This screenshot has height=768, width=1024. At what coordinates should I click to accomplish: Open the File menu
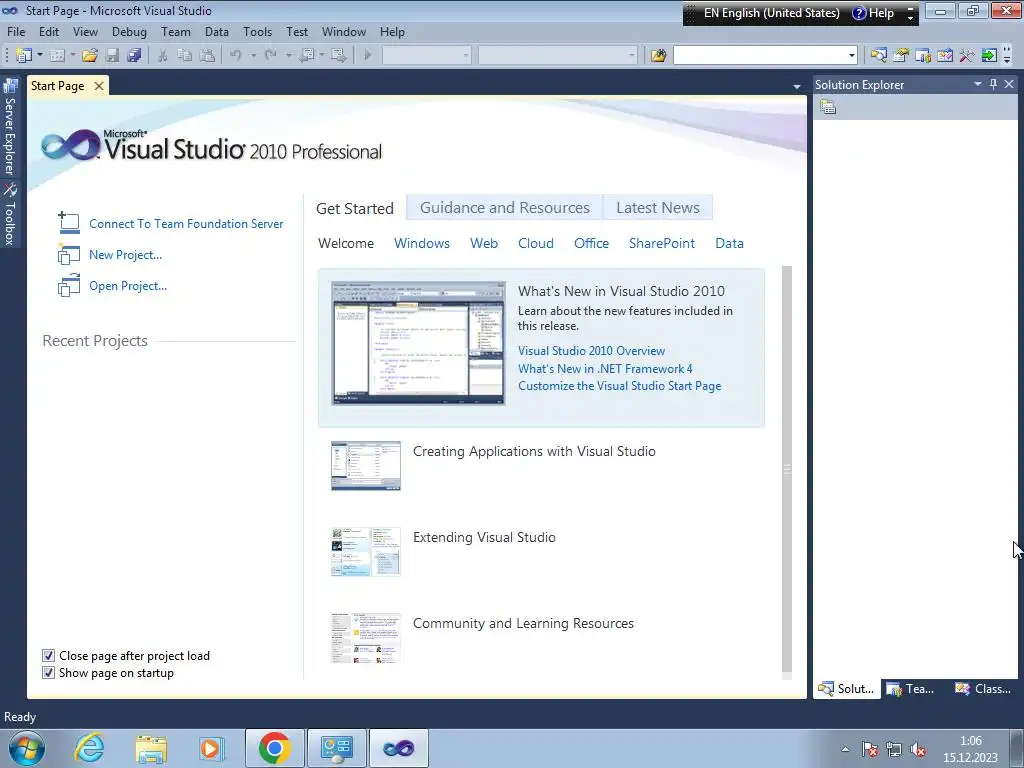16,31
